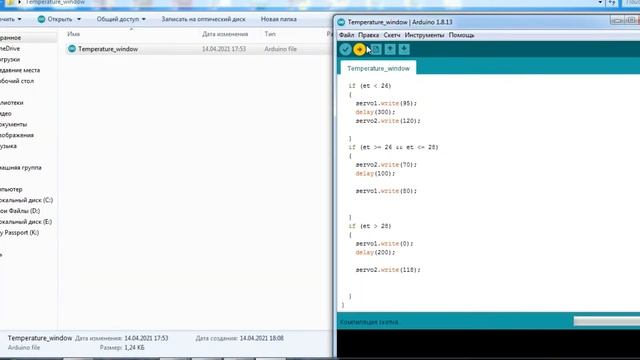Click Дата создания 14.04.2021 18:08 detail
640x360 pixels.
240,338
